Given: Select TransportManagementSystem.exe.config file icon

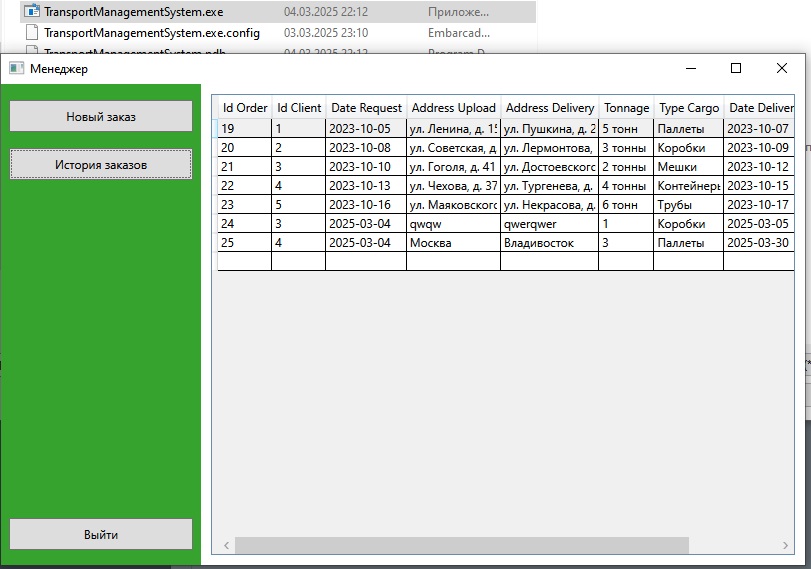Looking at the screenshot, I should click(32, 33).
